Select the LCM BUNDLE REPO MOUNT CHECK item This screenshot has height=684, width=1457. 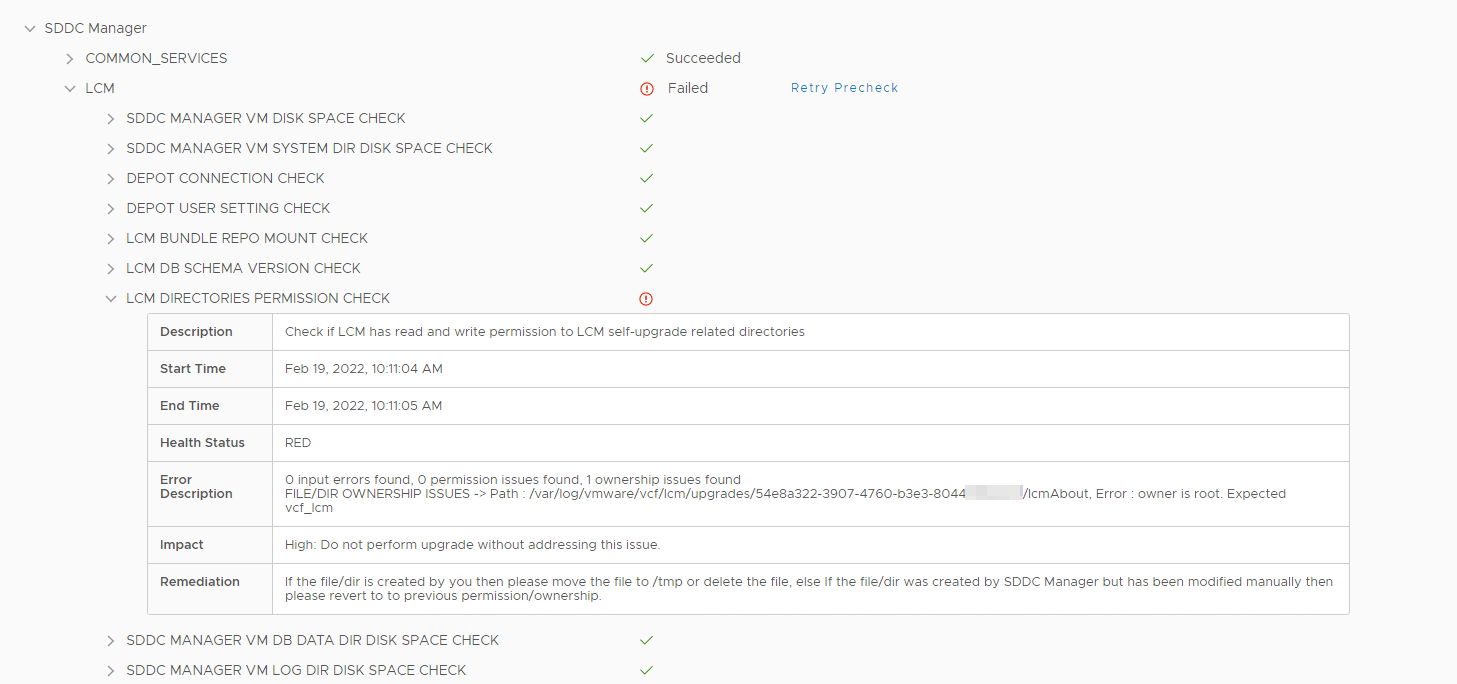247,238
